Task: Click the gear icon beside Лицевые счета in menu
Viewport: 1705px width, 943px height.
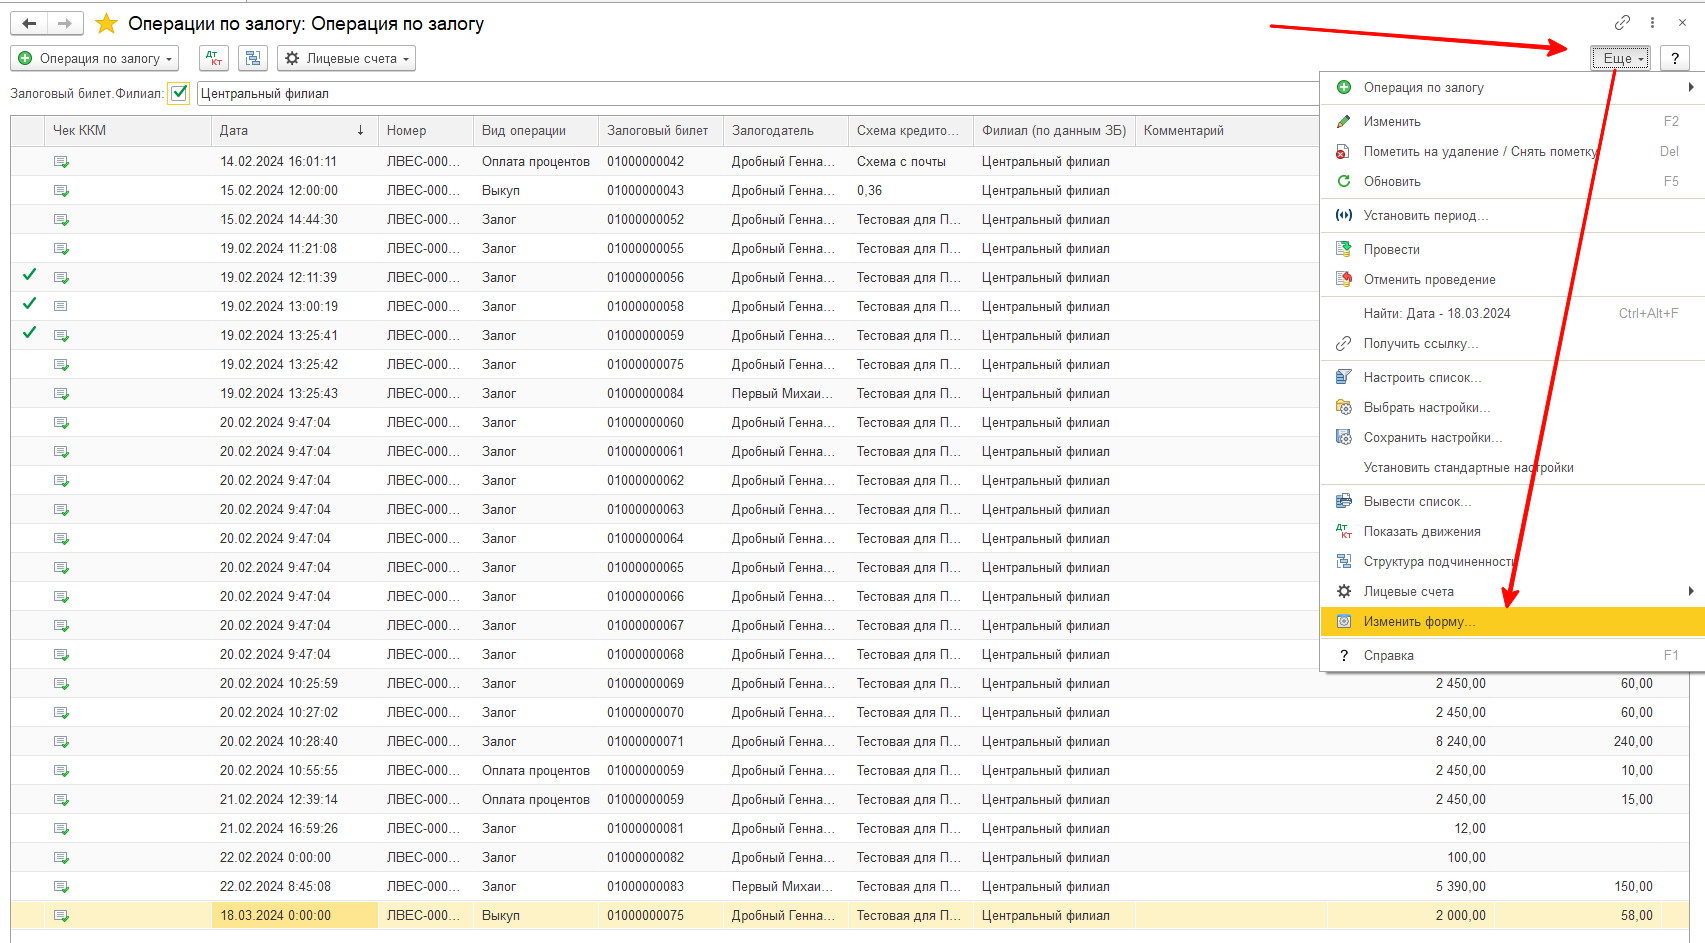Action: click(x=1344, y=592)
